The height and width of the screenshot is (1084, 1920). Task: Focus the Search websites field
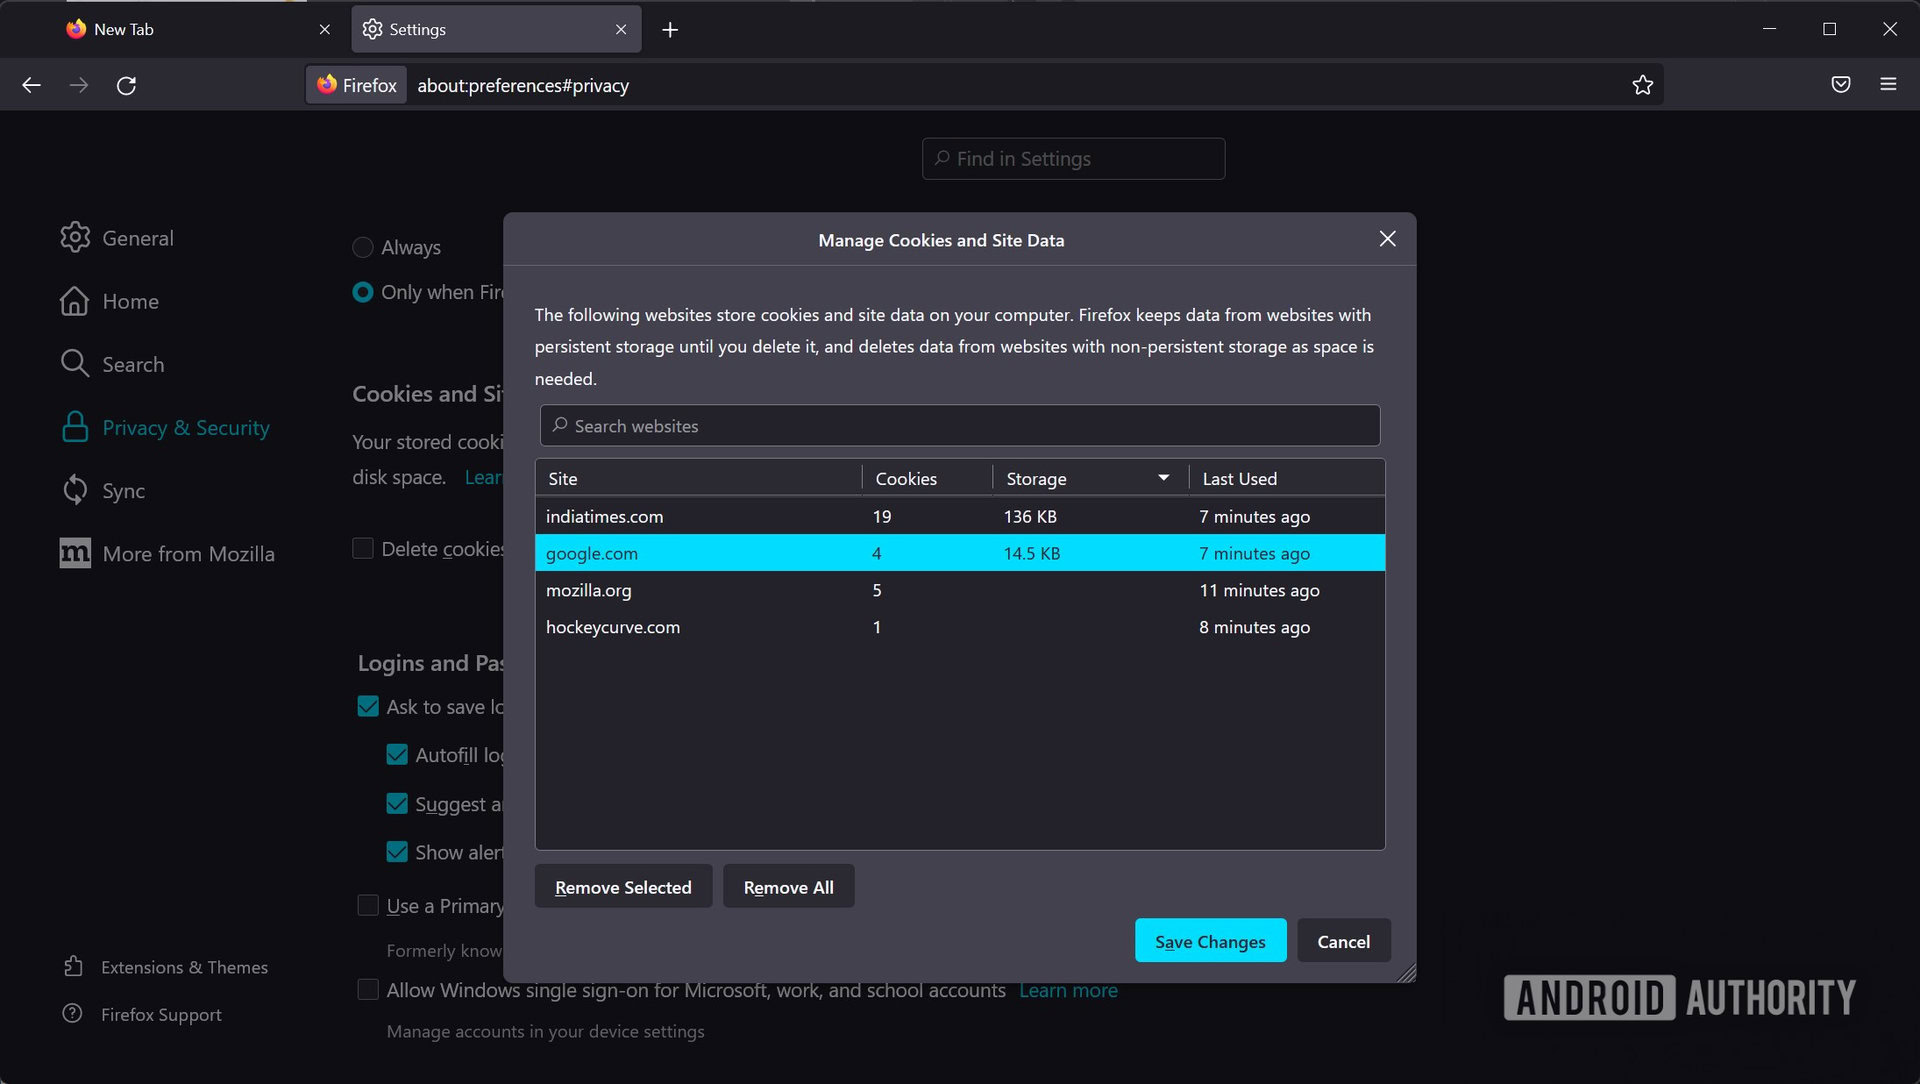[959, 425]
